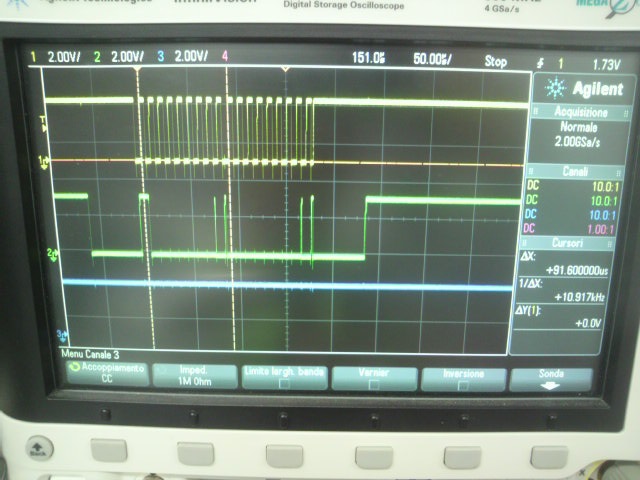Open the Canali panel header
The height and width of the screenshot is (480, 640).
tap(575, 171)
